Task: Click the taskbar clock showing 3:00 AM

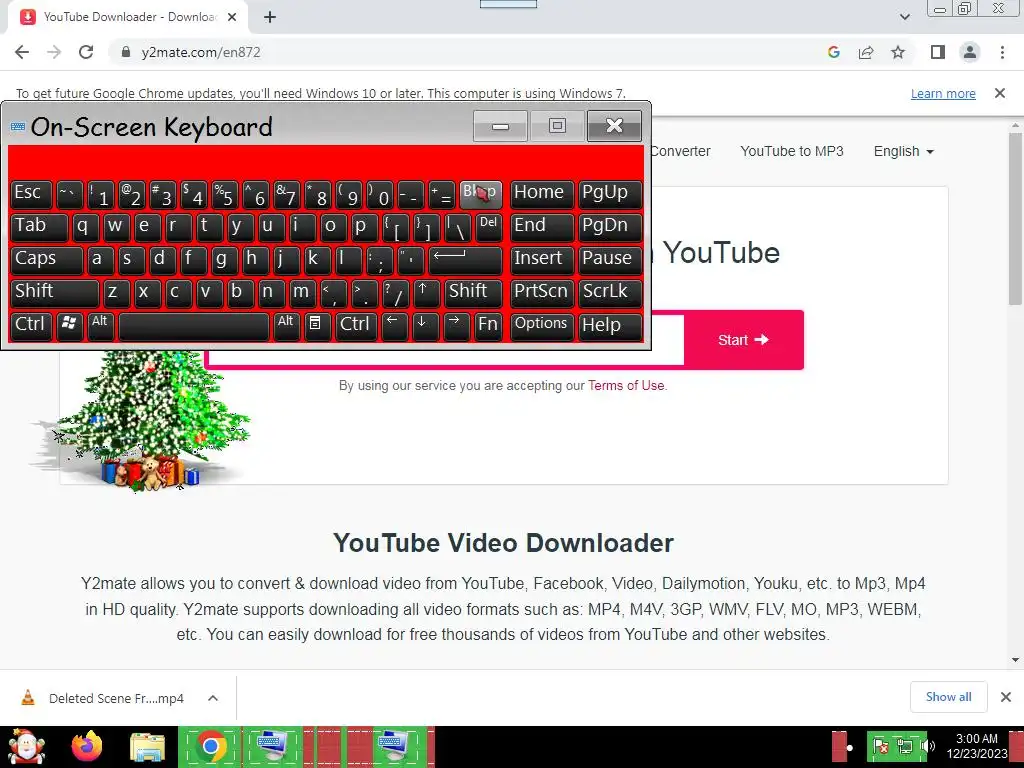Action: pyautogui.click(x=976, y=746)
